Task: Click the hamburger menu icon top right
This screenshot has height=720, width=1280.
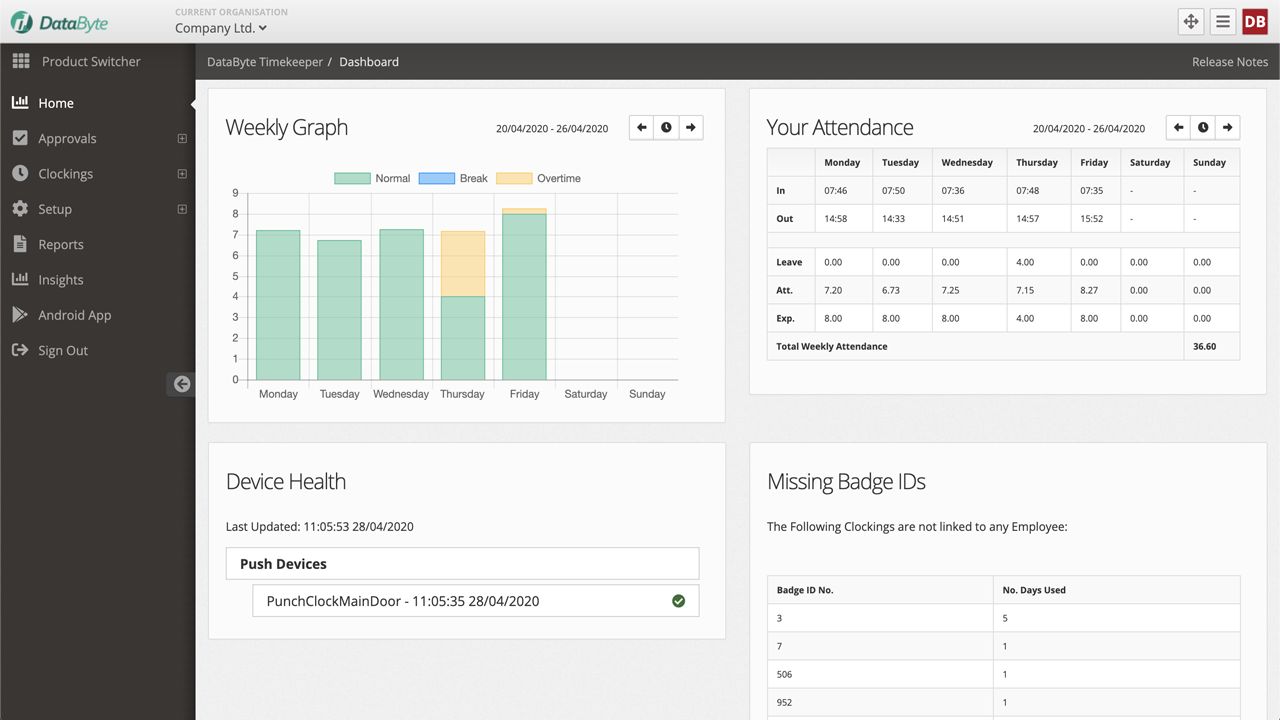Action: [x=1222, y=20]
